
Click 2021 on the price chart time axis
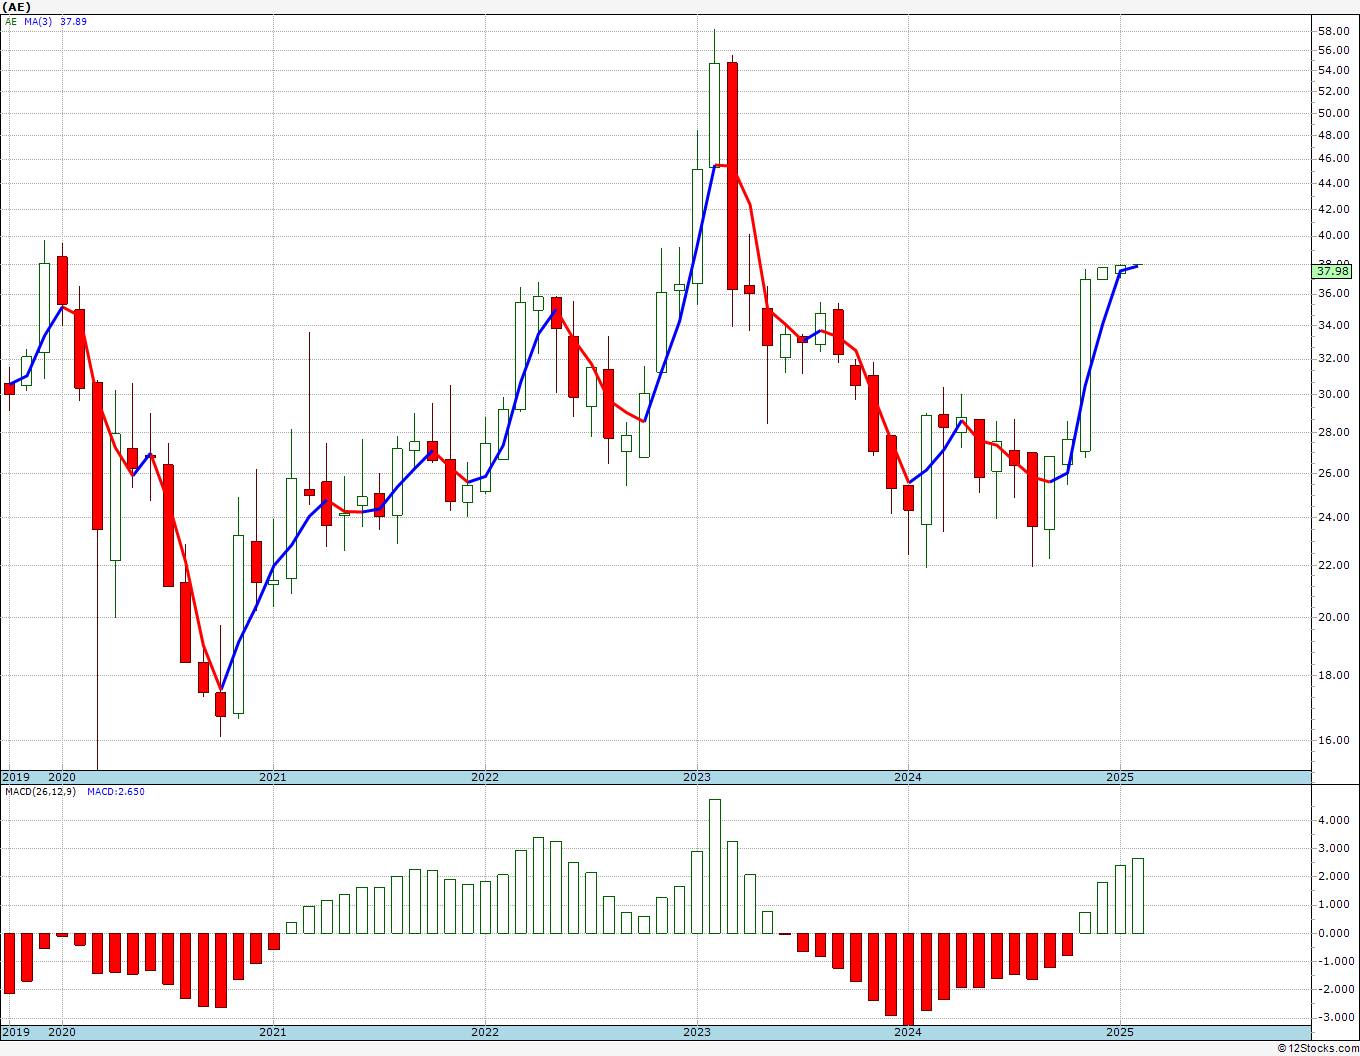(x=273, y=777)
